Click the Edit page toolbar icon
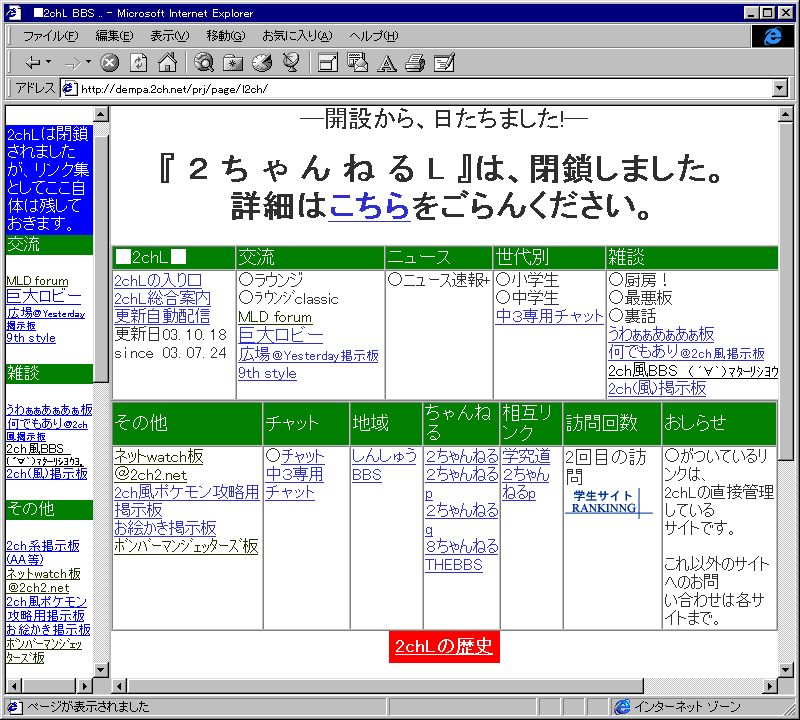 click(x=444, y=63)
